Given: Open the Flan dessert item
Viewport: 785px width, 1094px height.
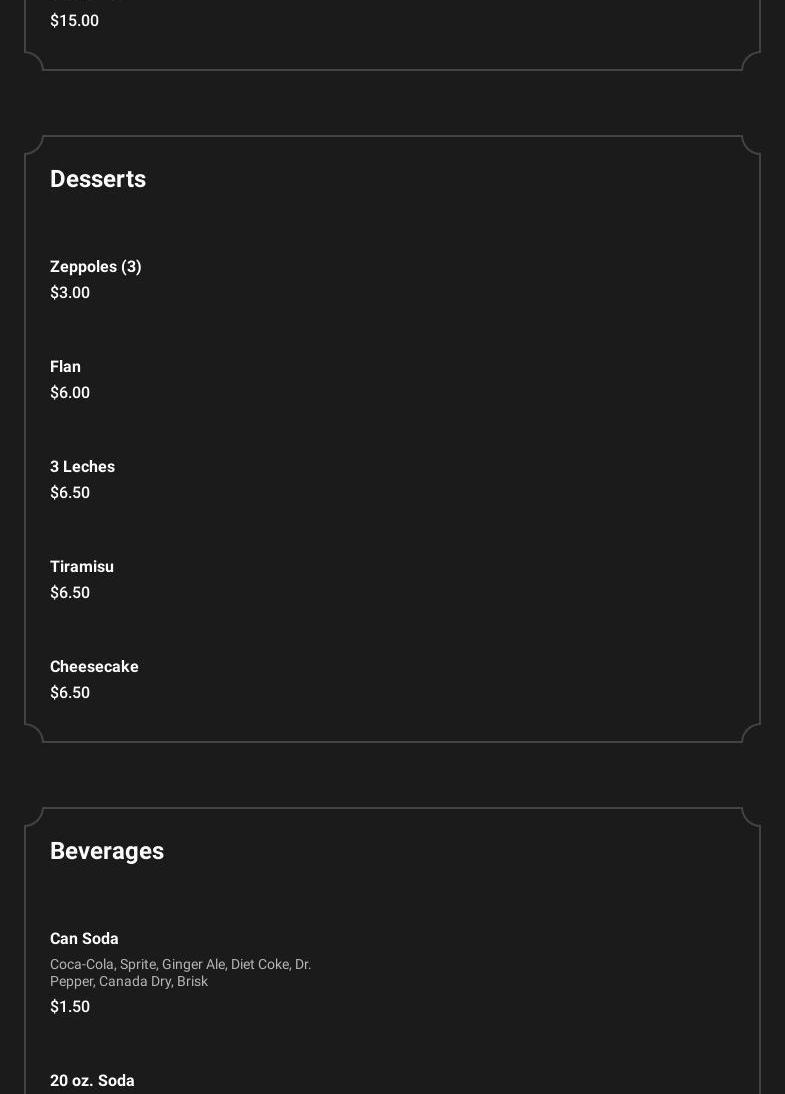Looking at the screenshot, I should pyautogui.click(x=66, y=367).
